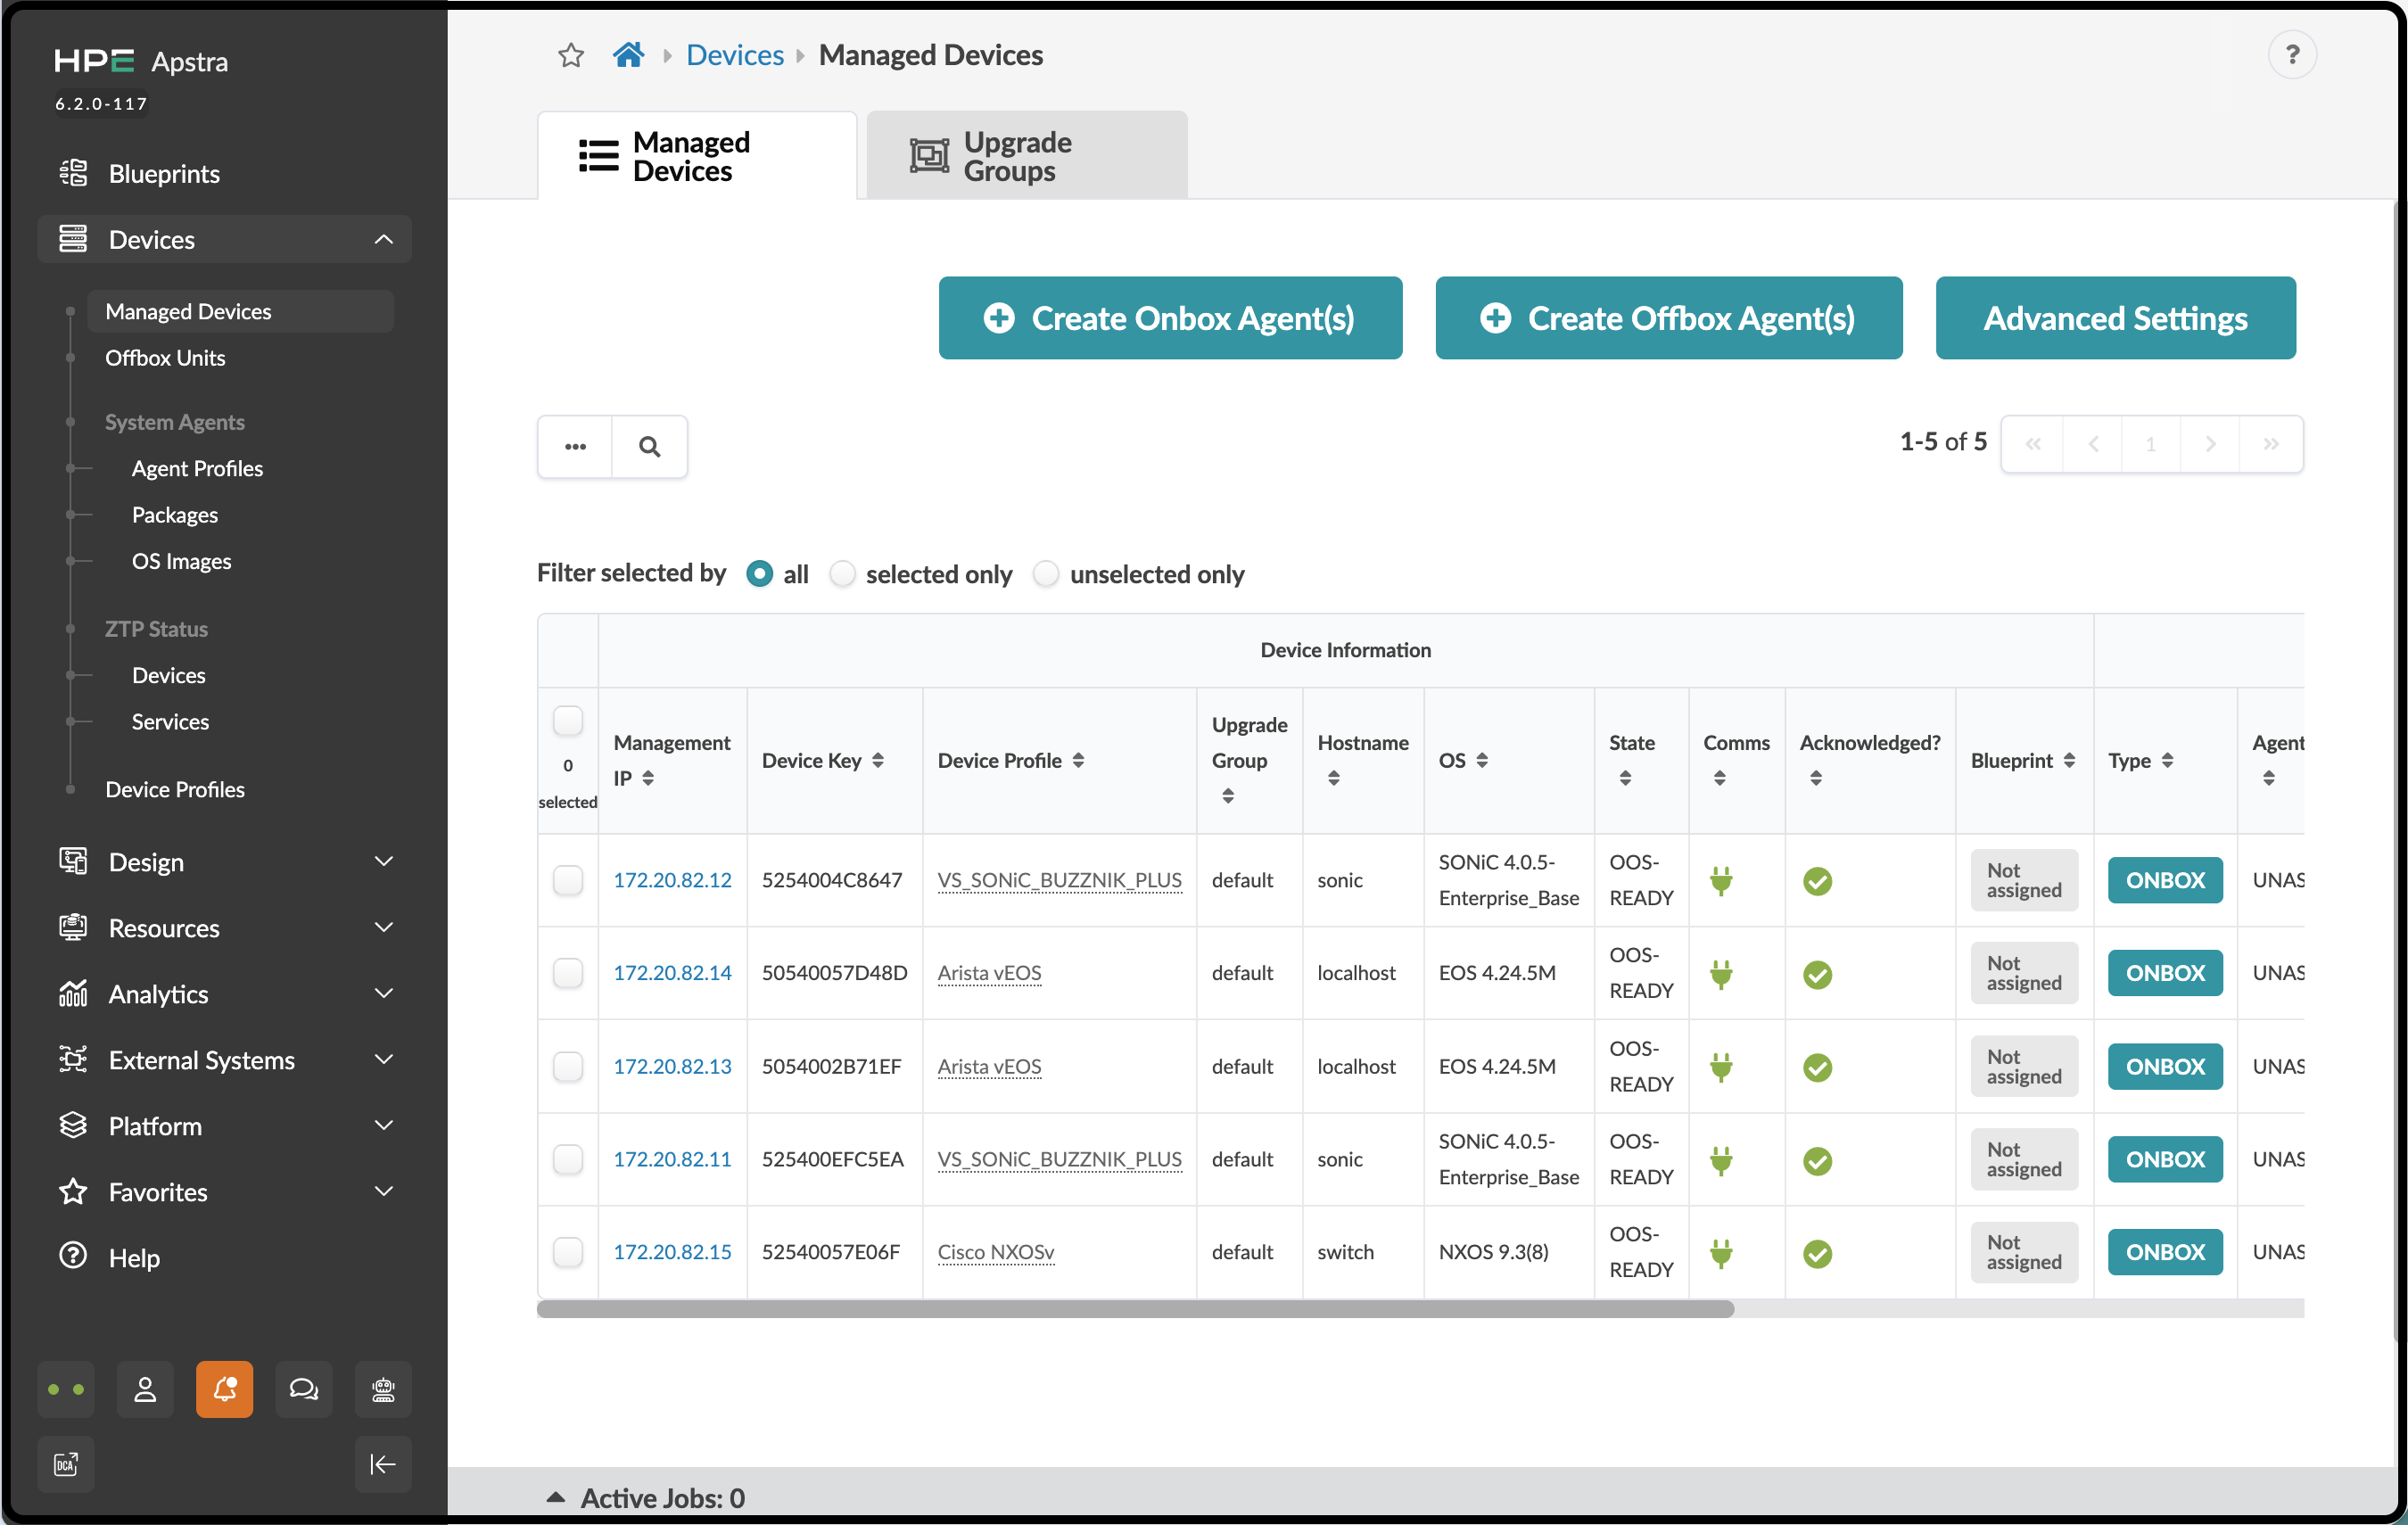Click Cisco NXOSv device profile link
This screenshot has height=1525, width=2408.
point(996,1252)
